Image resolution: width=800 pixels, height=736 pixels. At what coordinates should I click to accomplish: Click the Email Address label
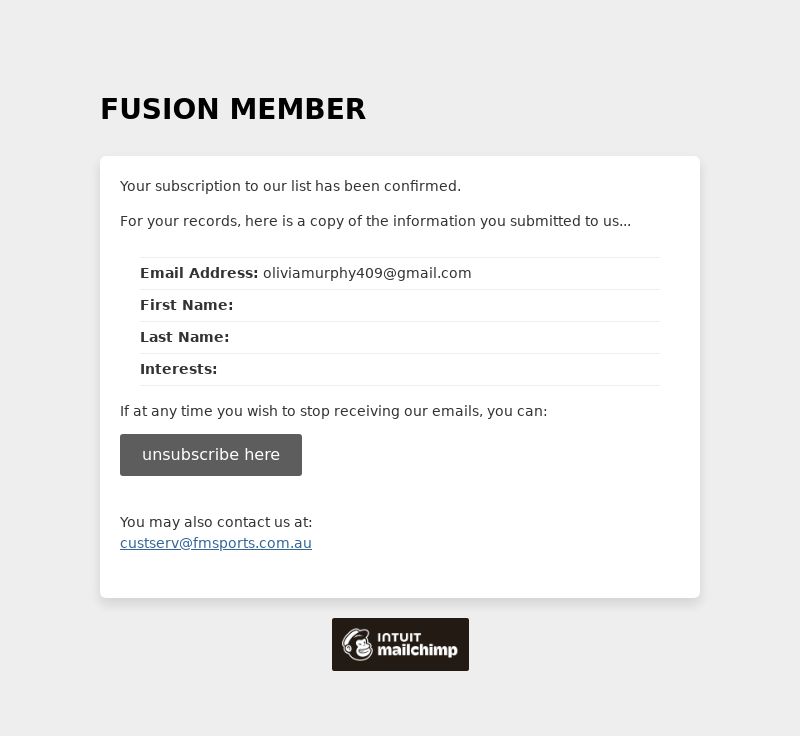point(199,273)
